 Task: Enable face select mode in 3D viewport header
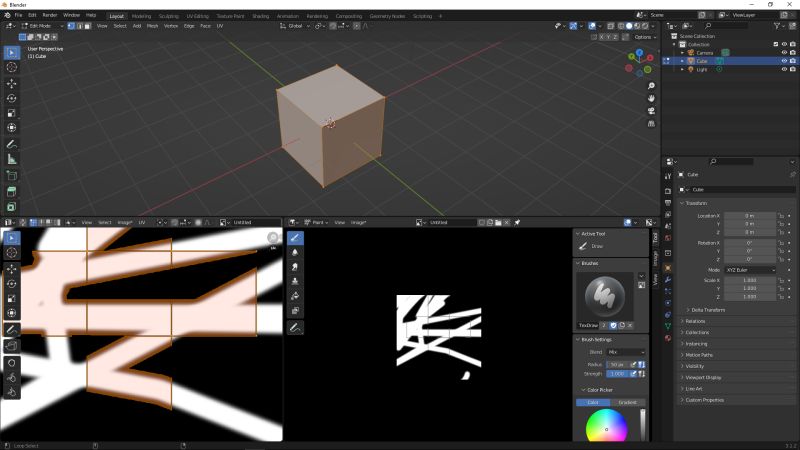(87, 26)
